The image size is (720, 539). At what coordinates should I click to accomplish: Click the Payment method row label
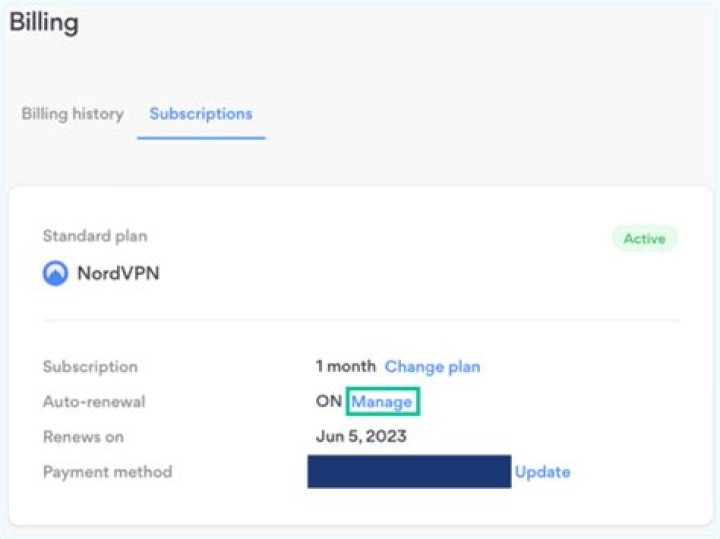pos(107,472)
